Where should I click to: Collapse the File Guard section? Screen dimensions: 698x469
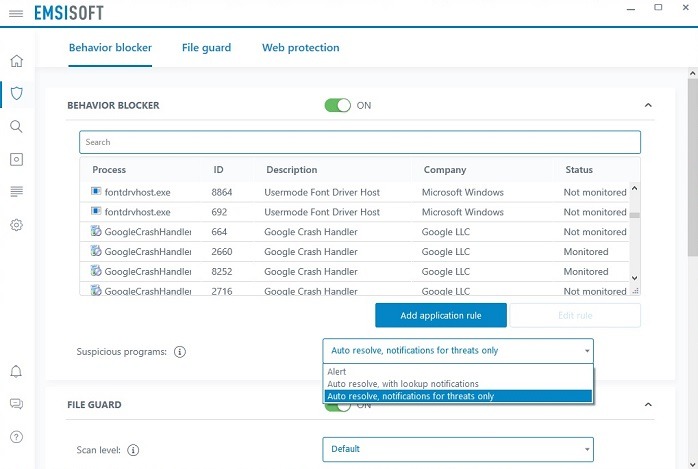click(x=648, y=404)
